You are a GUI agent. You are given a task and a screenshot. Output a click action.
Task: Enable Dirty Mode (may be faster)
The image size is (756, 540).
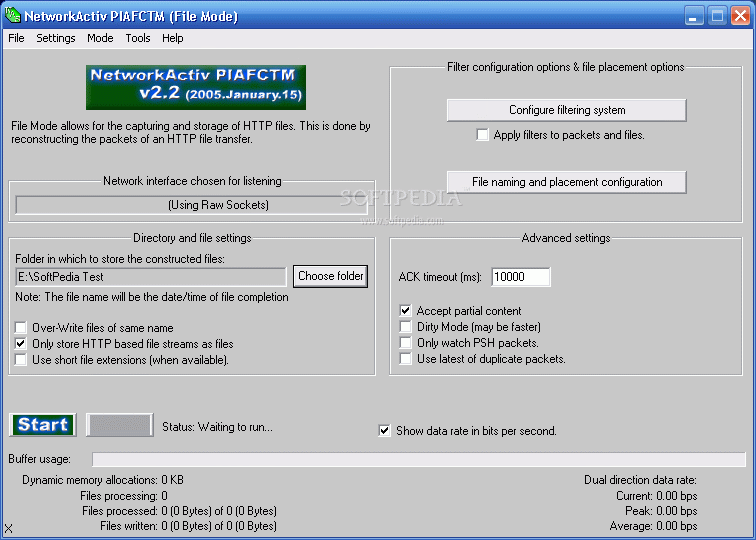(405, 327)
